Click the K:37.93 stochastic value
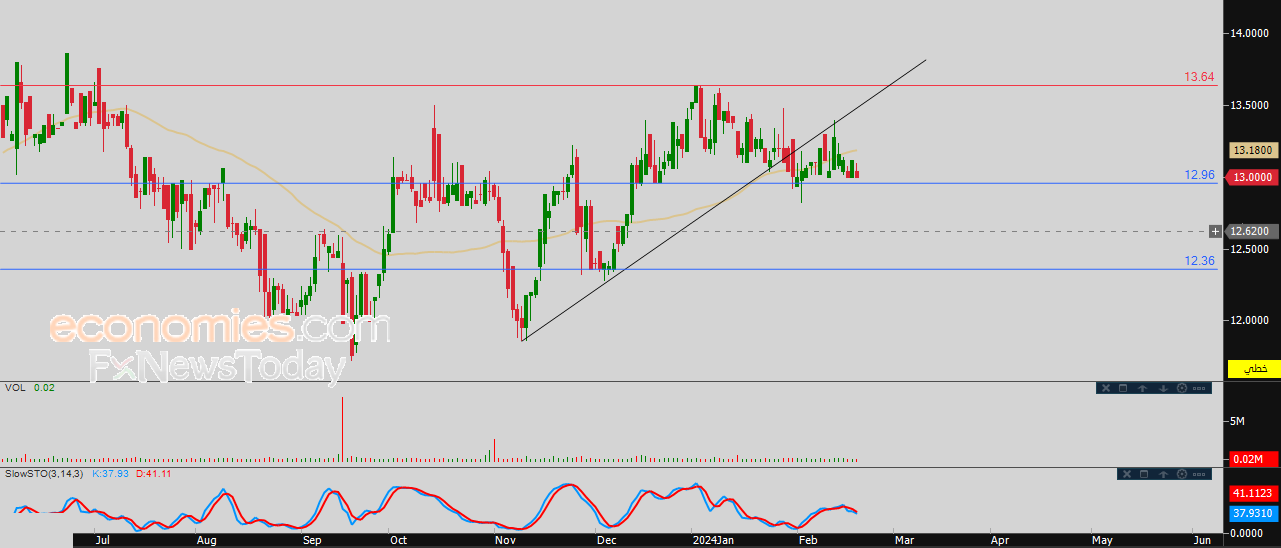 112,473
